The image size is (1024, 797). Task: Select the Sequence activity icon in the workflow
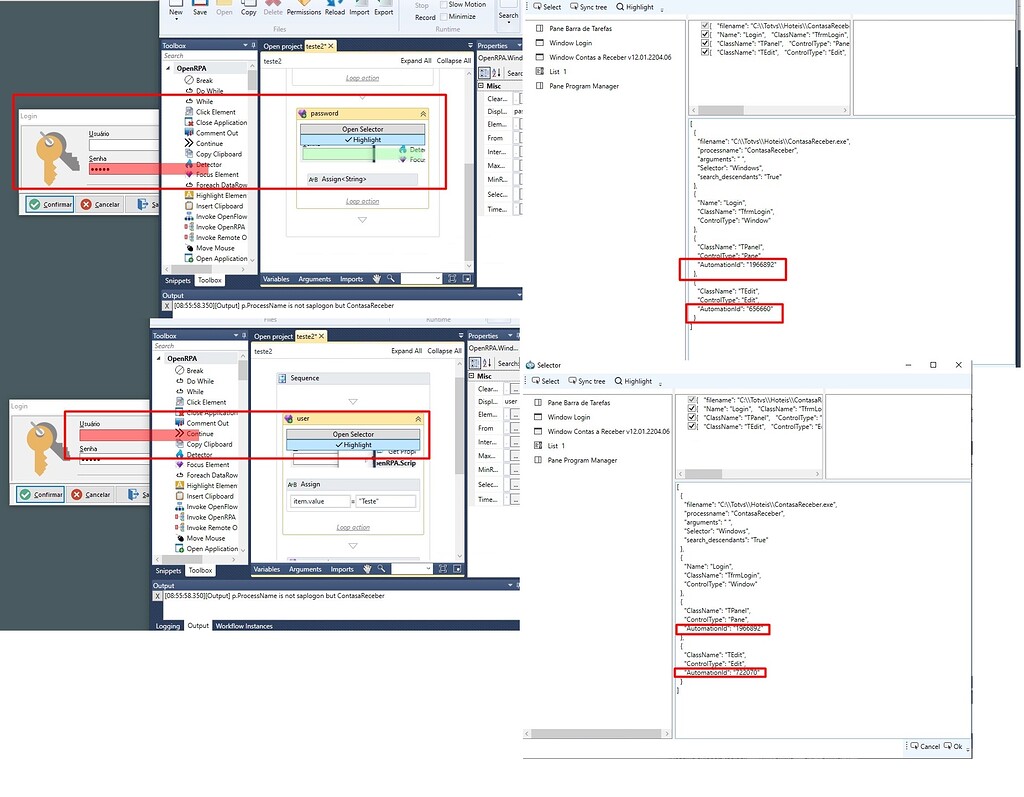(283, 378)
